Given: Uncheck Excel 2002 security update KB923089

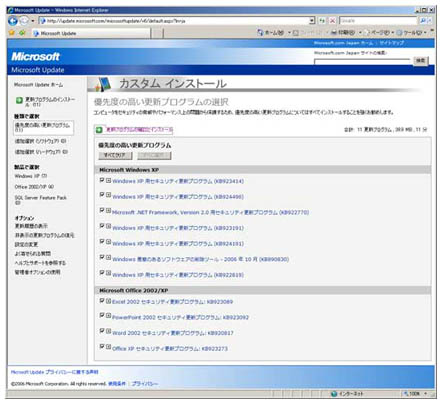Looking at the screenshot, I should [x=102, y=301].
